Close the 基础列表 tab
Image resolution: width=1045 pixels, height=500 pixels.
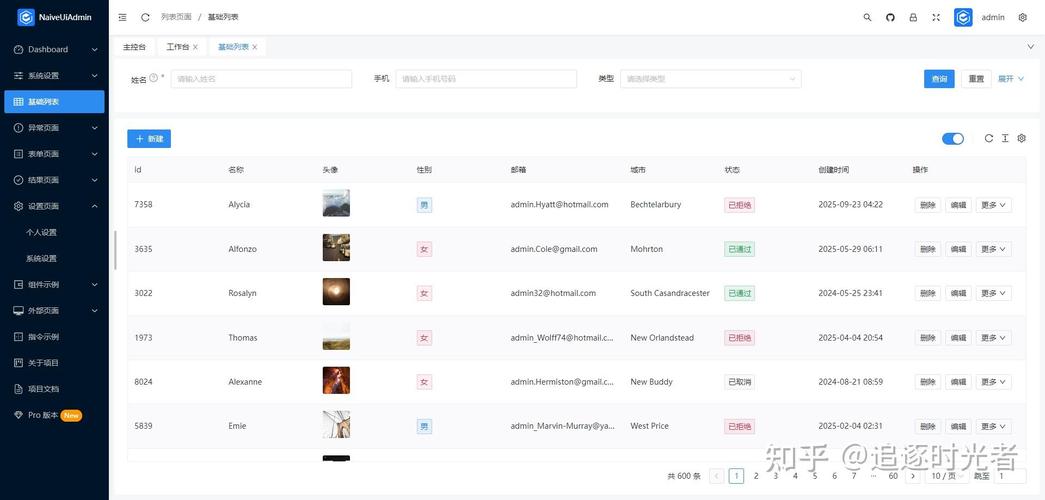click(x=255, y=47)
